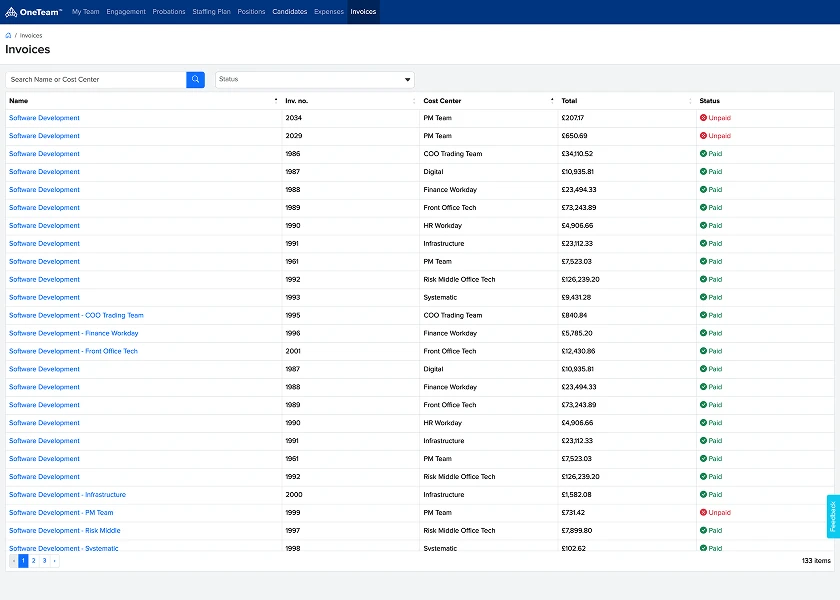
Task: Go to page 2 in the pagination
Action: click(x=33, y=561)
